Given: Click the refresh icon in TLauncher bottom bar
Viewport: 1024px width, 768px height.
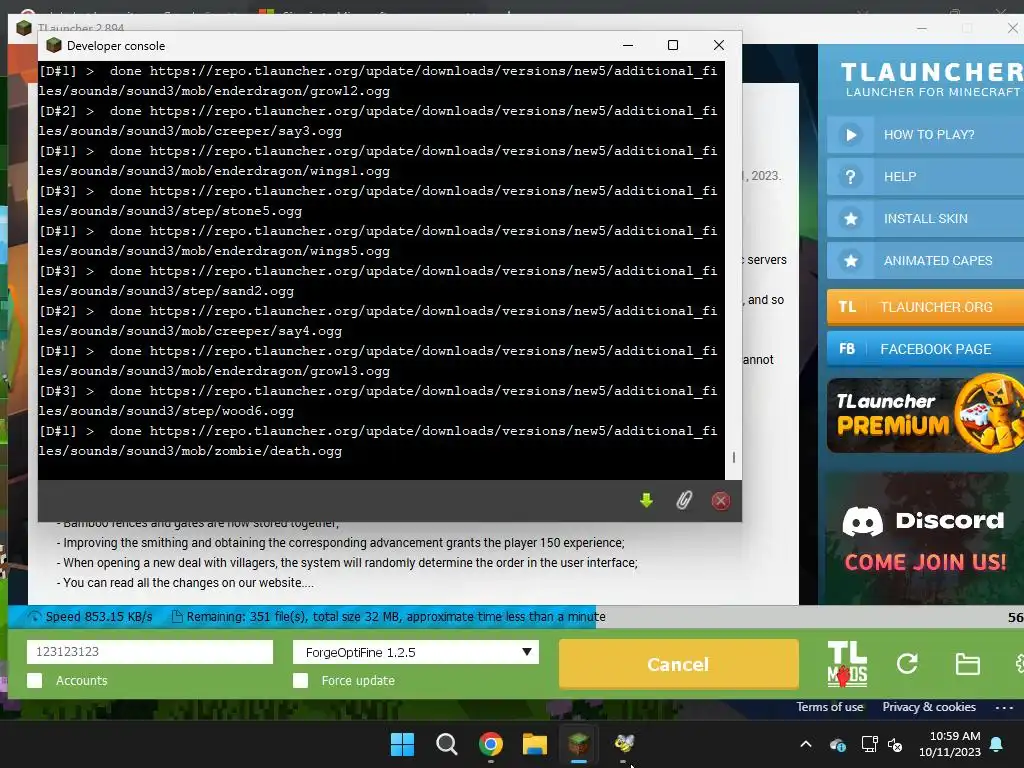Looking at the screenshot, I should [x=907, y=664].
